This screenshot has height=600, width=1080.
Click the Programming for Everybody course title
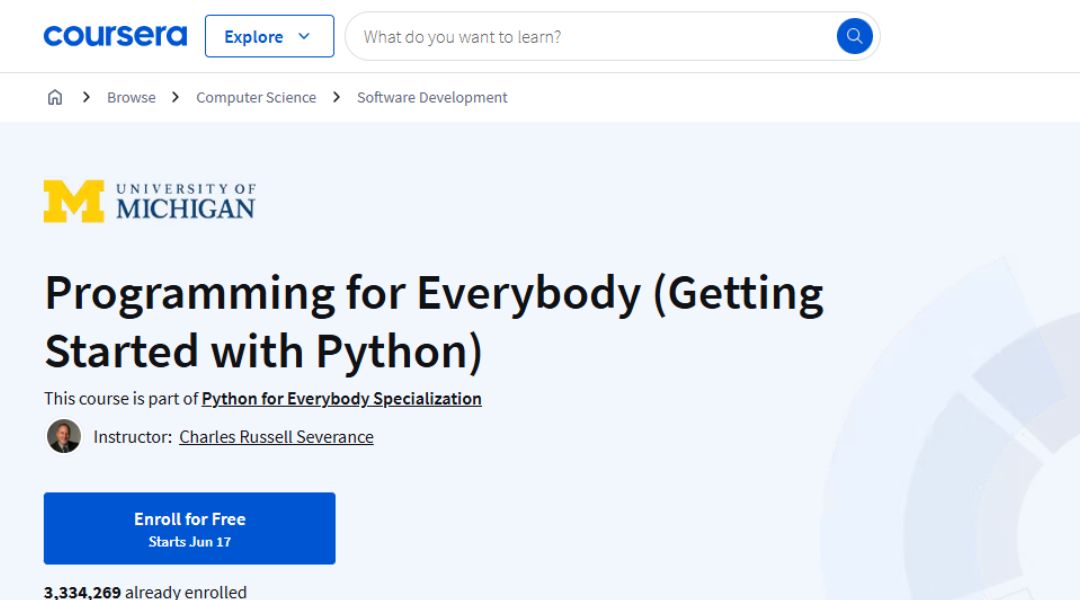pyautogui.click(x=433, y=321)
